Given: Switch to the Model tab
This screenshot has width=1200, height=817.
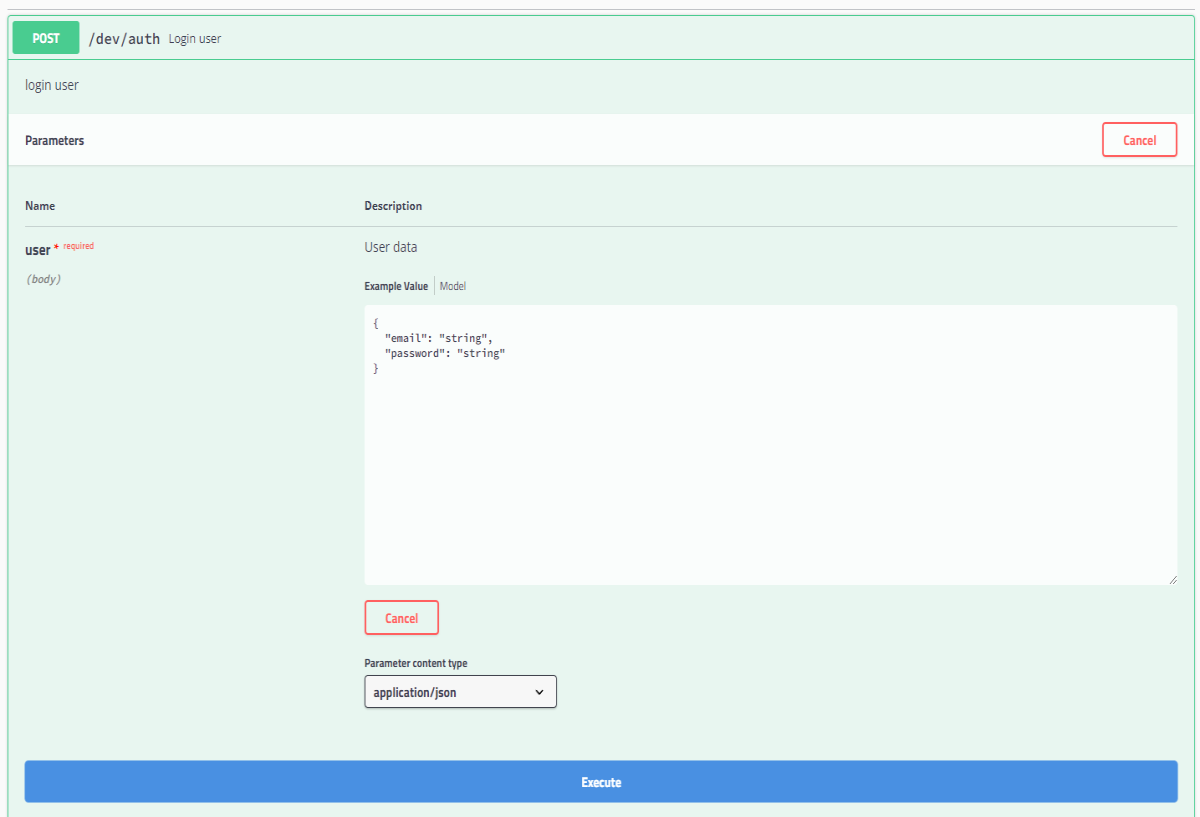Looking at the screenshot, I should 453,286.
